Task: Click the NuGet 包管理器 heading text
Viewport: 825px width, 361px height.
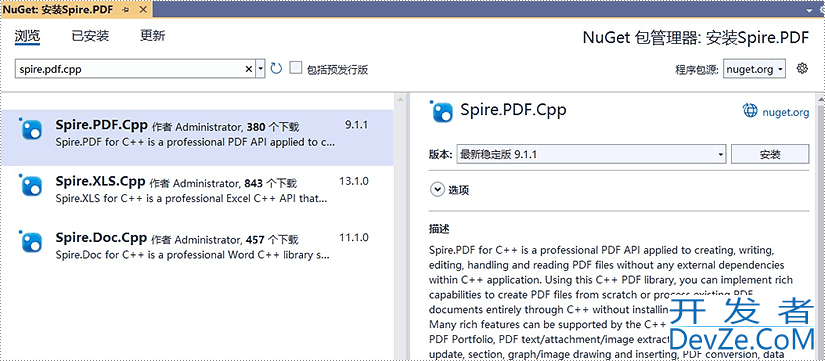Action: point(696,38)
